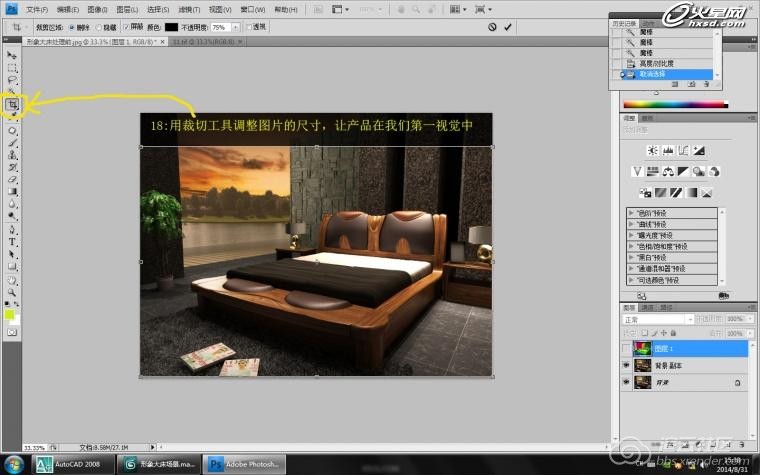Hide the 背景 副本 layer
This screenshot has height=475, width=760.
click(626, 365)
